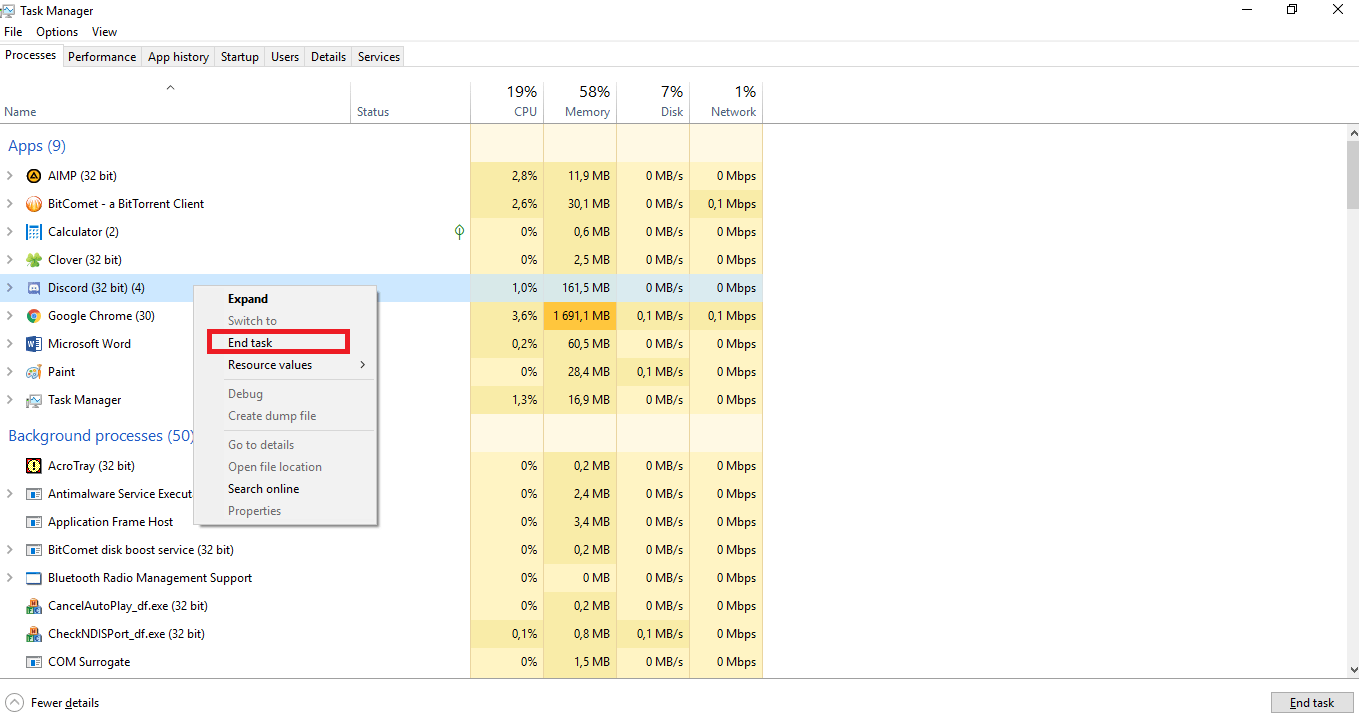1359x725 pixels.
Task: Expand Antimalware Service Executable entry
Action: click(10, 493)
